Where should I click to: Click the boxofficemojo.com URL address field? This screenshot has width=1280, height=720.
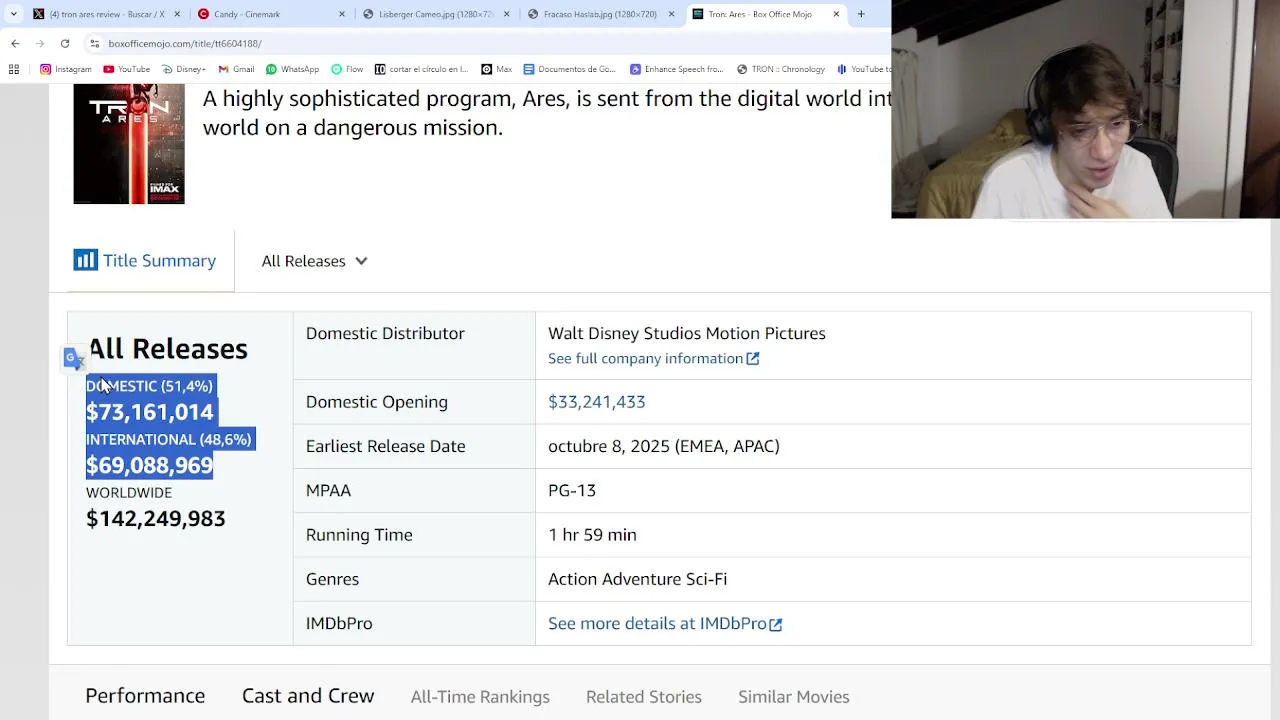[184, 44]
